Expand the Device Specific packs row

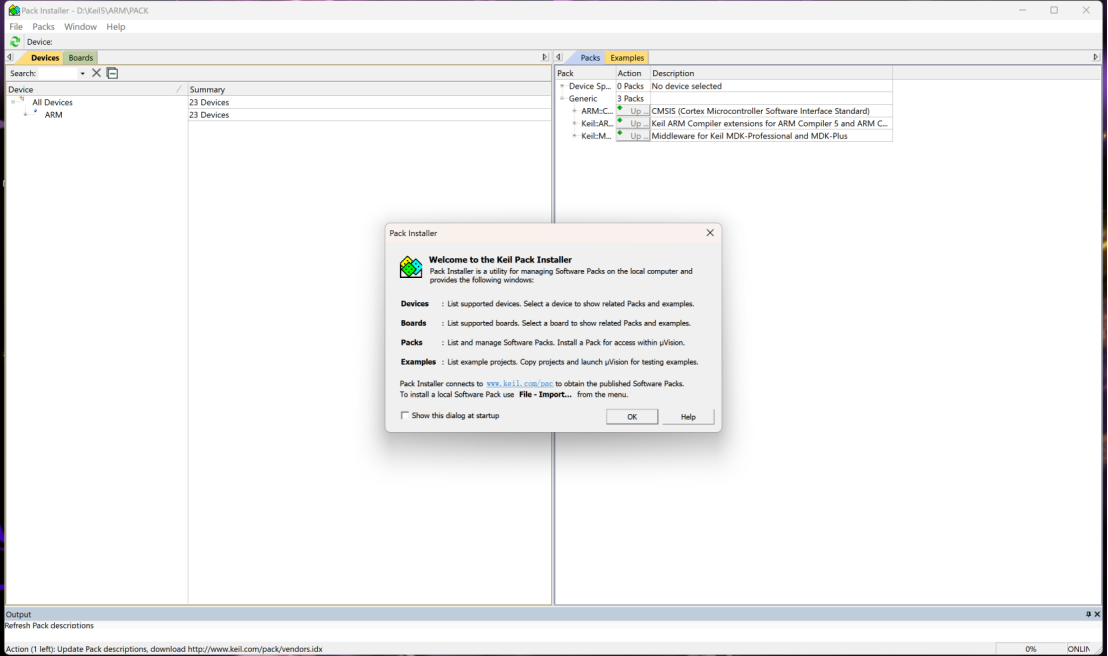[x=562, y=86]
